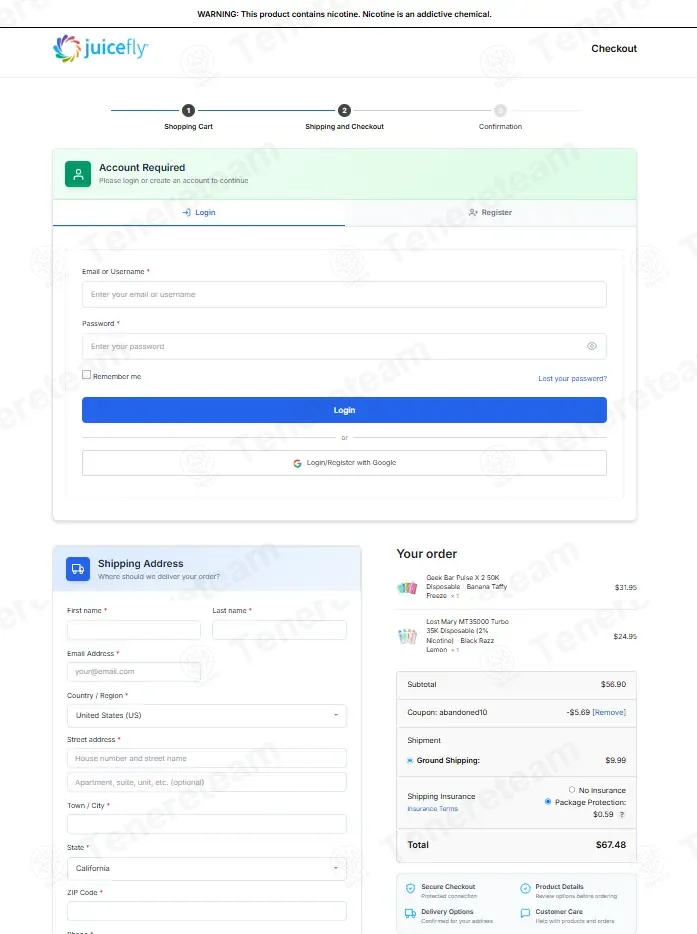The height and width of the screenshot is (934, 697).
Task: Tick the Remember me checkbox
Action: click(86, 375)
